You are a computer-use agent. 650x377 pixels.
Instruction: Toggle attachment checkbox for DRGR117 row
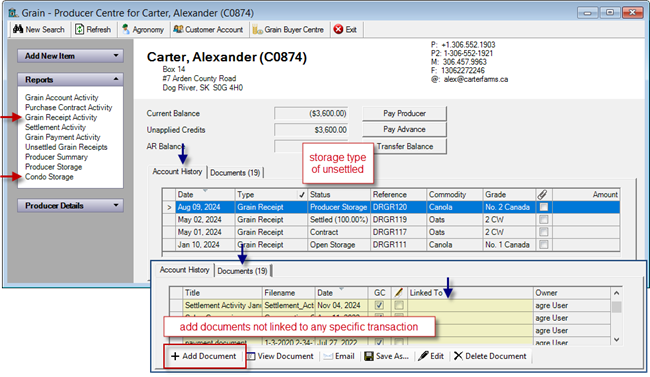pyautogui.click(x=543, y=232)
